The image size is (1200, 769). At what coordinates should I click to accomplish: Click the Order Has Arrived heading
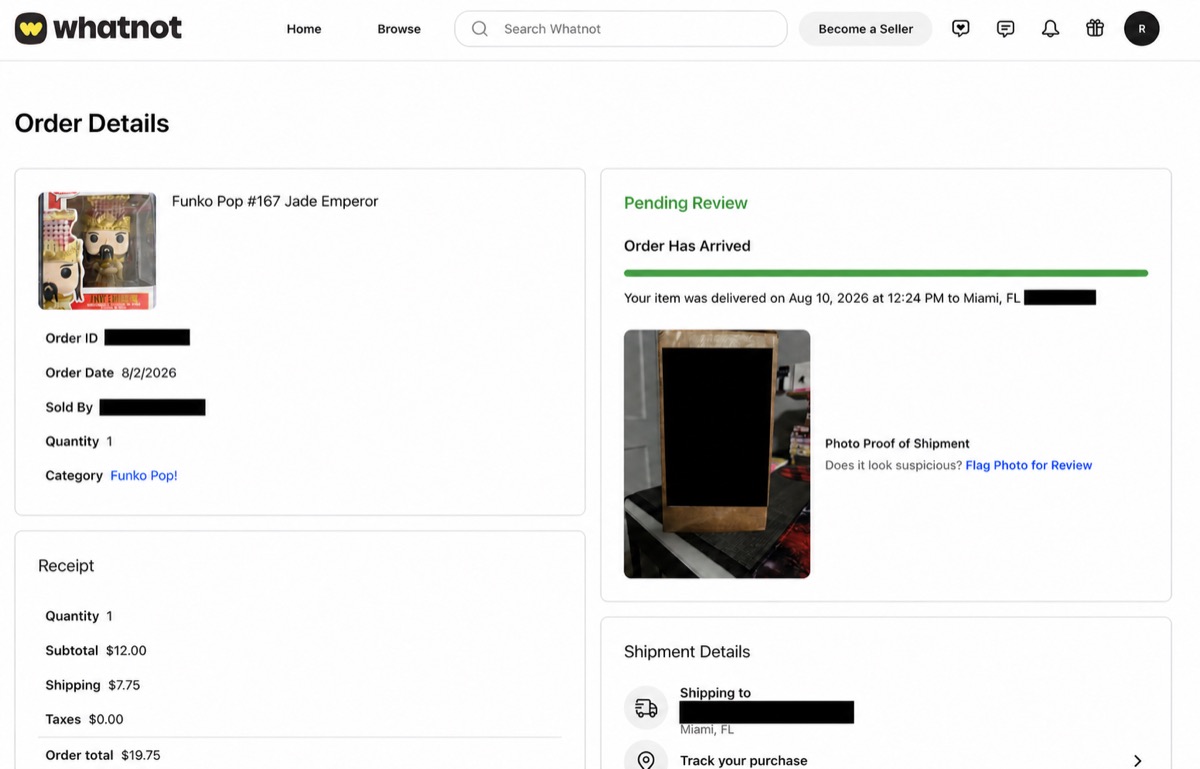(687, 246)
